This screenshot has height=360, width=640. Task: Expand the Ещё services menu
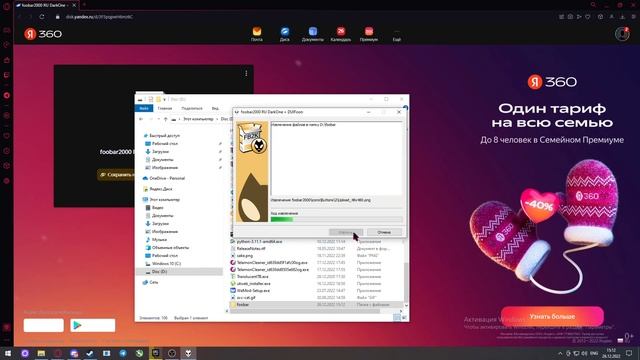coord(397,35)
